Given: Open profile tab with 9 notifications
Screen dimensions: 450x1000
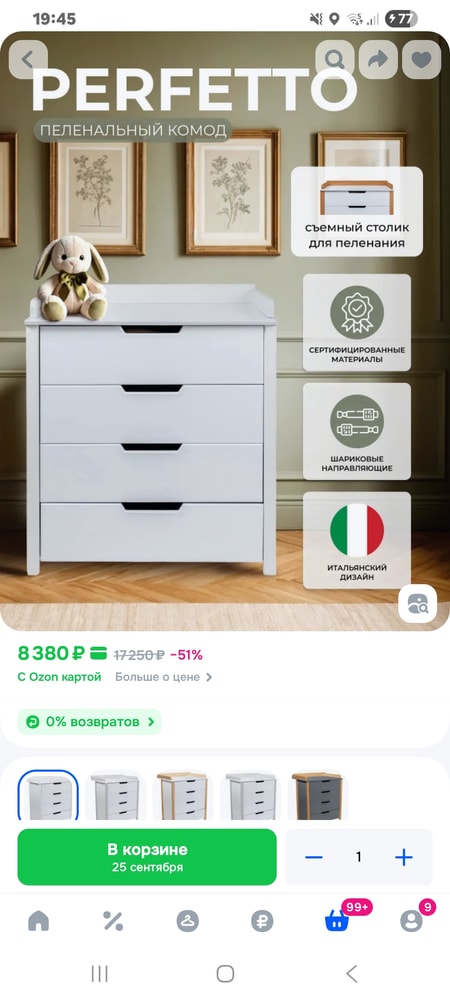Looking at the screenshot, I should 412,920.
